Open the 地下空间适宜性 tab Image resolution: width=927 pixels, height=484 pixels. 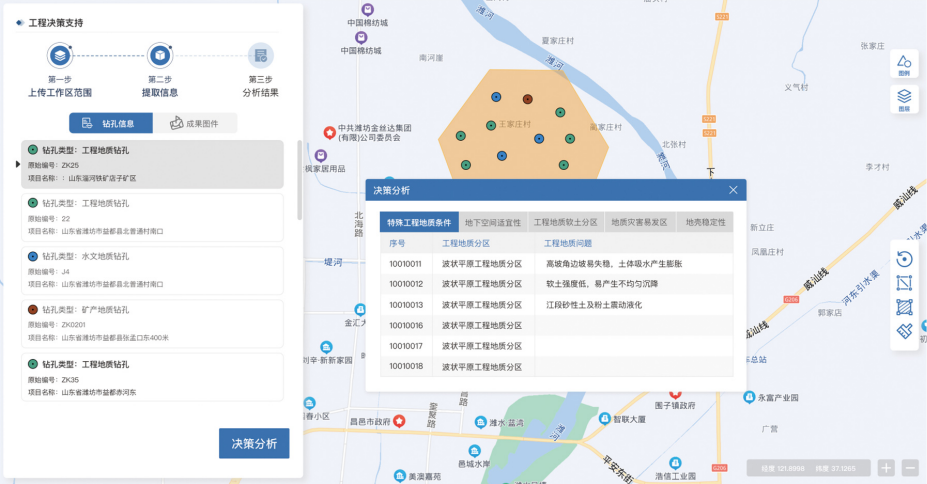tap(493, 222)
